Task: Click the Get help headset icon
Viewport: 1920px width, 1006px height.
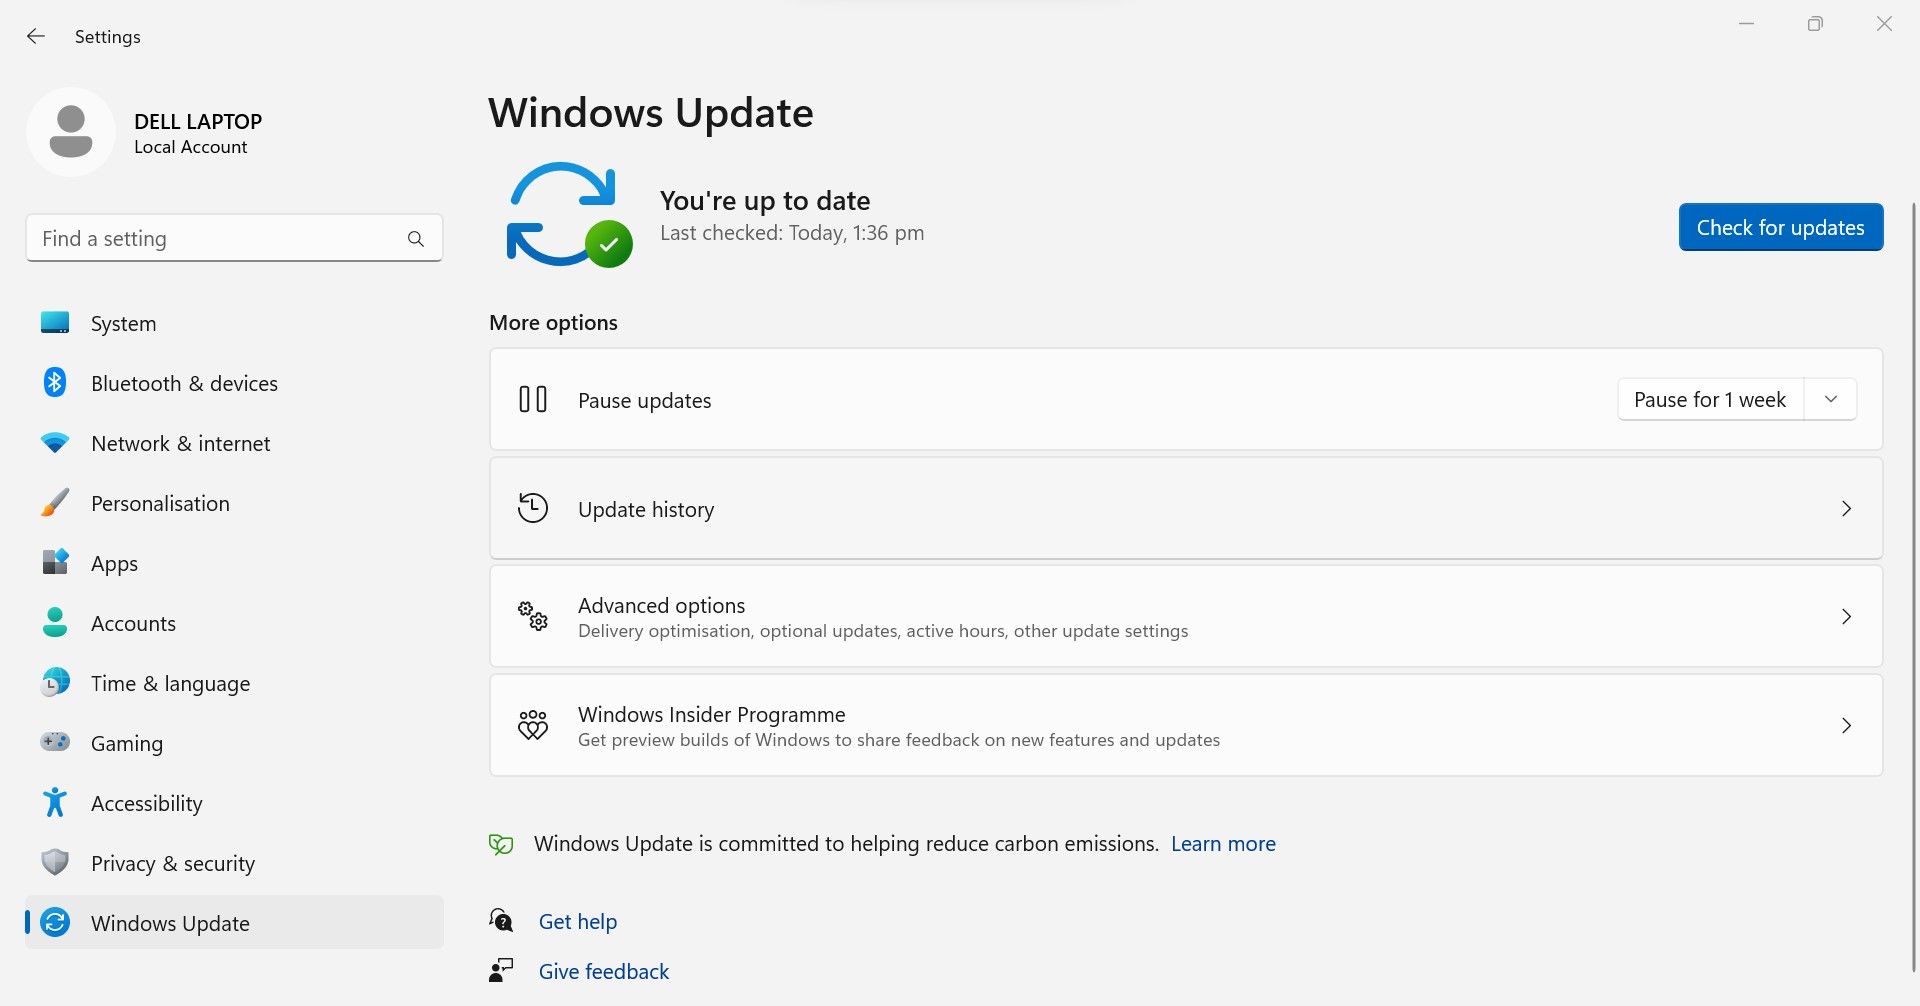Action: point(501,920)
